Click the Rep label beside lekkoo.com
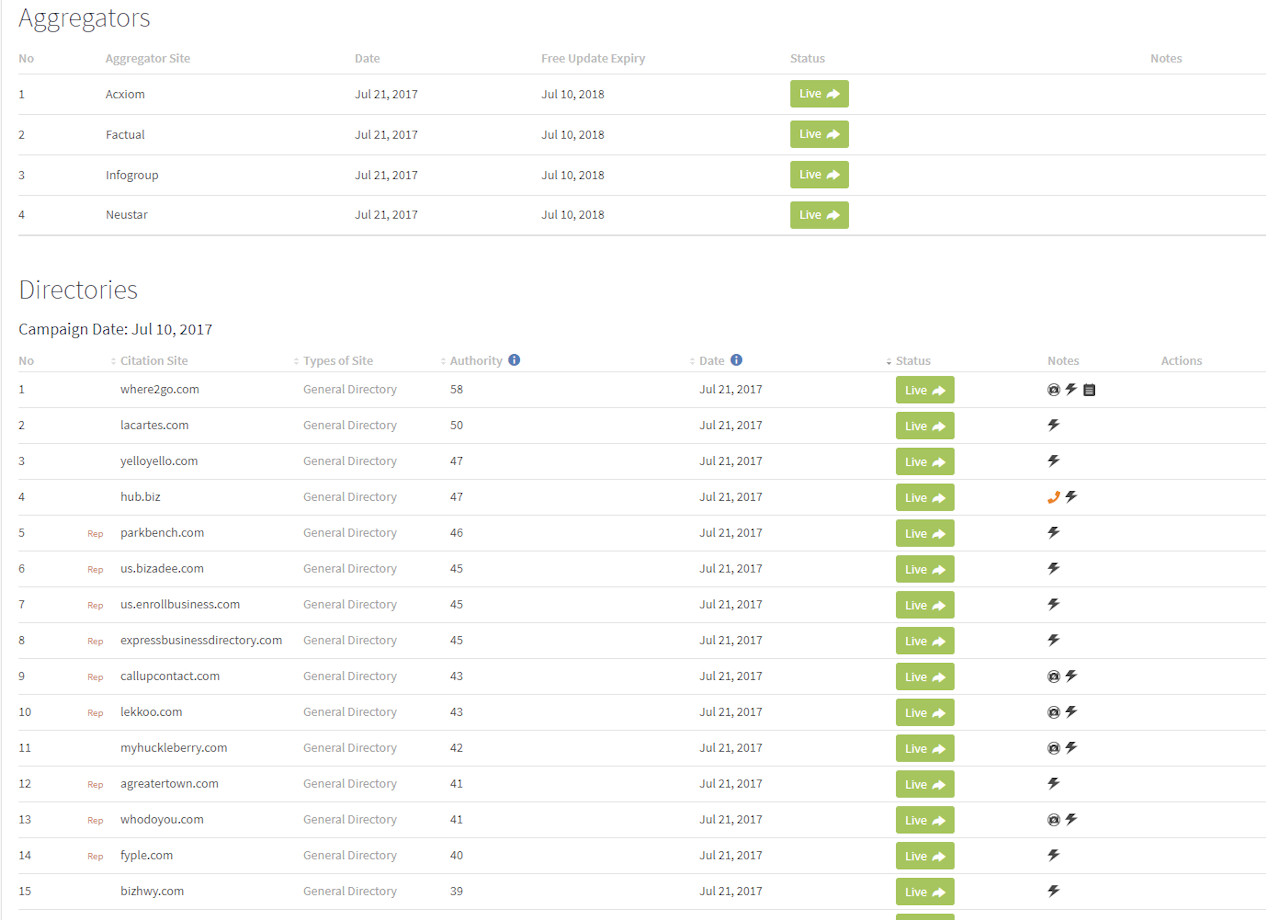This screenshot has height=920, width=1280. point(95,713)
